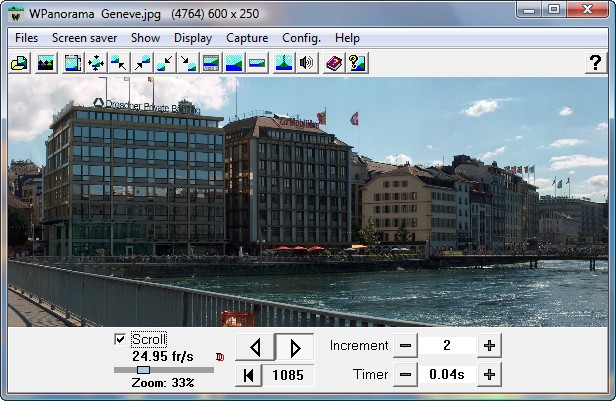The height and width of the screenshot is (401, 616).
Task: Click the framed picture toolbar icon
Action: click(x=73, y=63)
